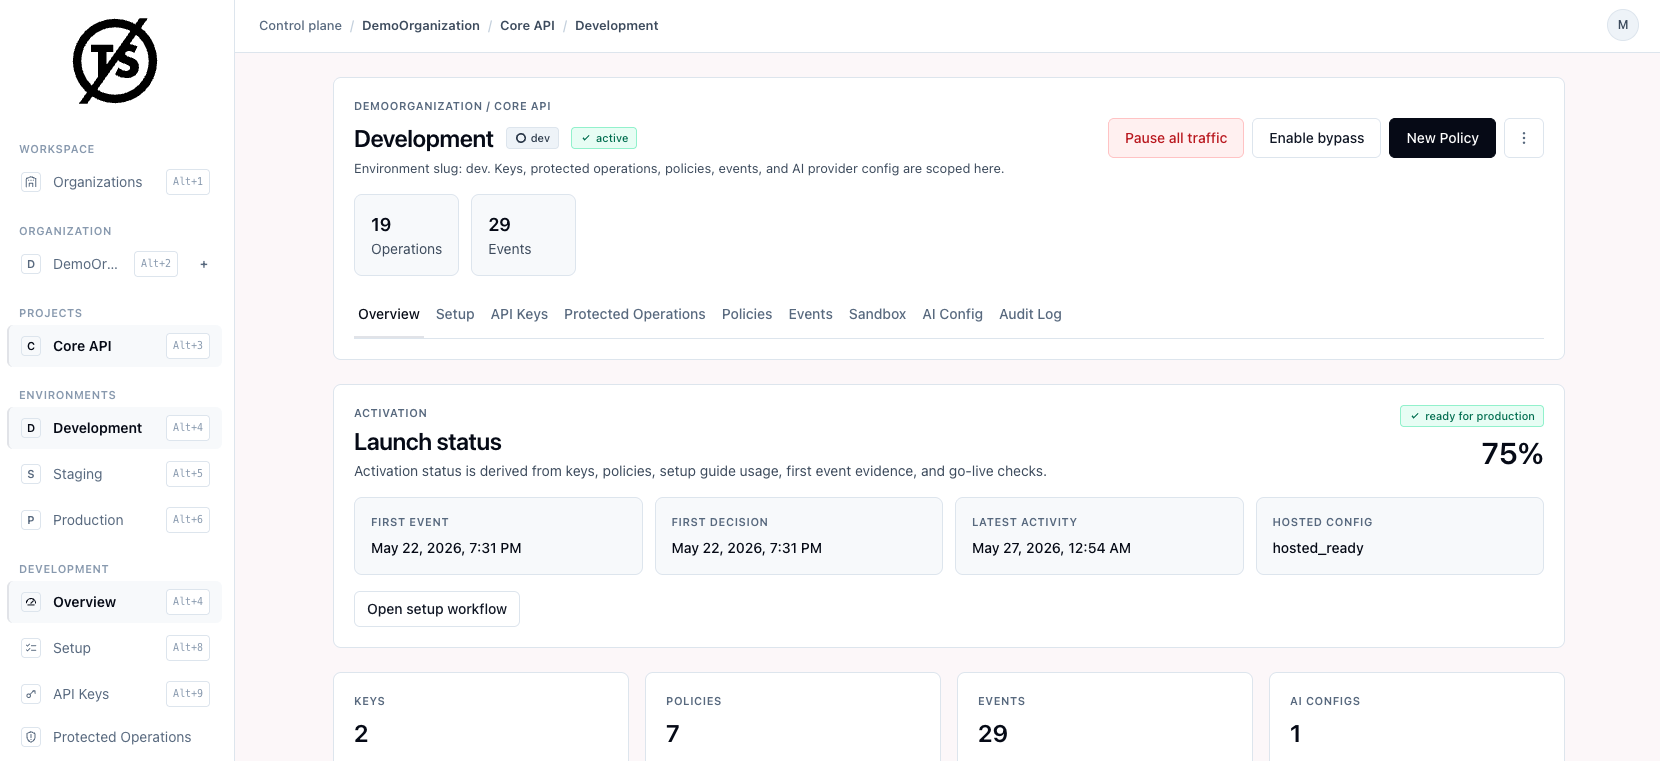Click Control plane breadcrumb link
Viewport: 1660px width, 761px height.
[300, 26]
